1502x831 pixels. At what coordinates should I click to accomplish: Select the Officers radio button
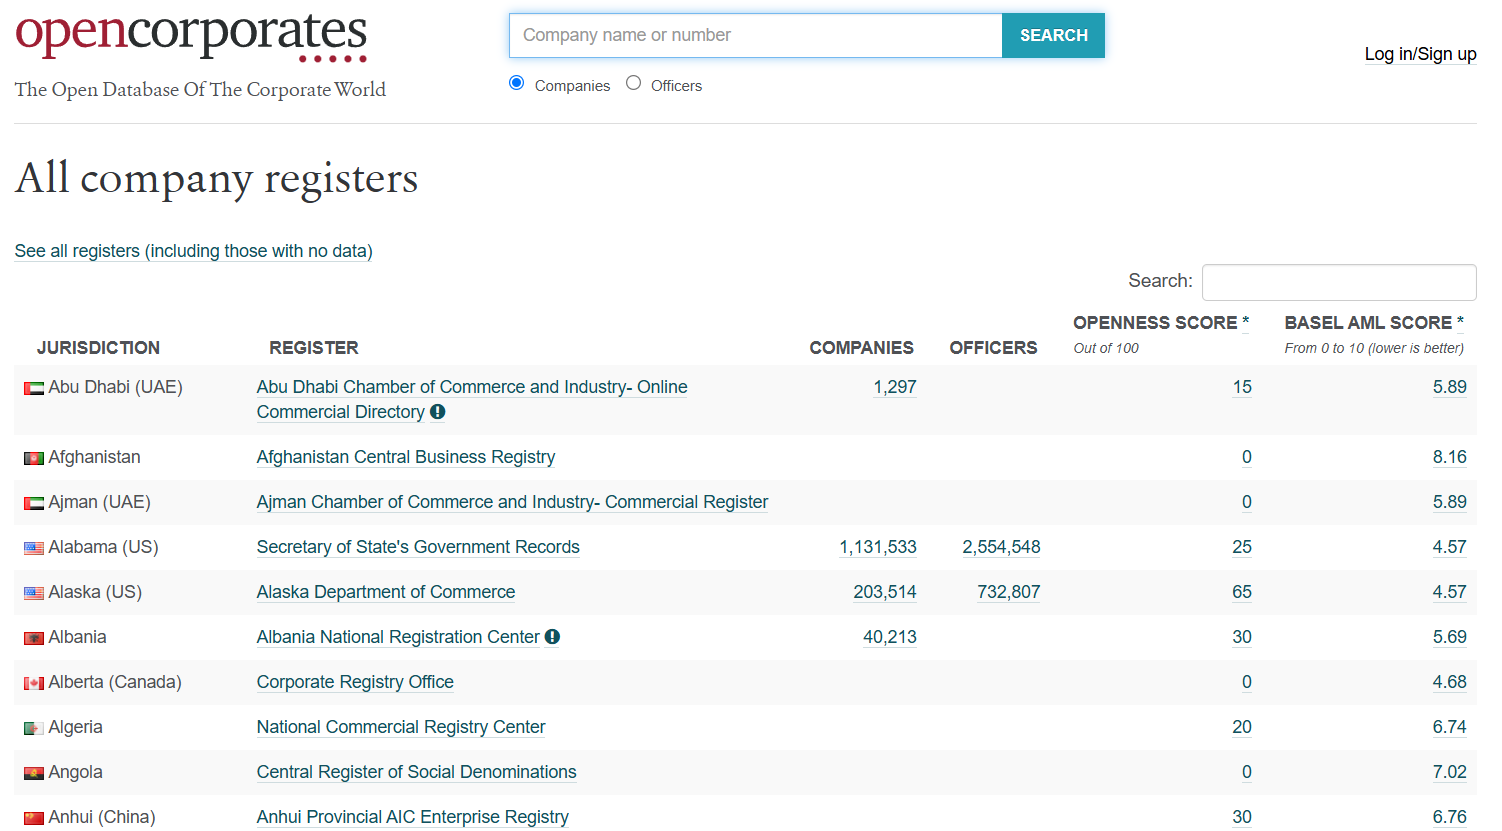point(634,83)
